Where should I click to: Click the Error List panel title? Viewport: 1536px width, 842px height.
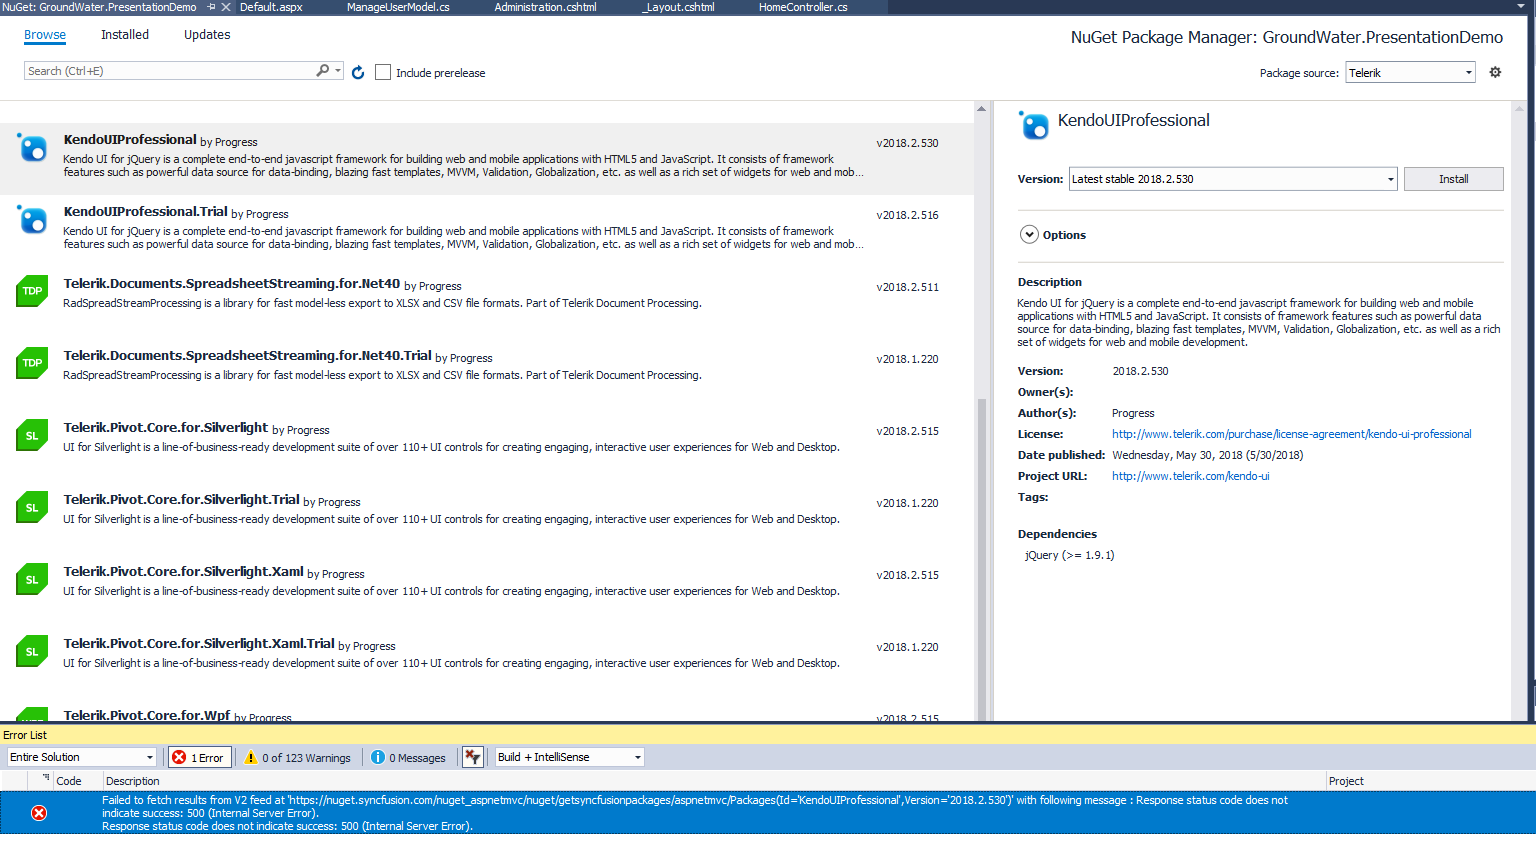pos(25,735)
